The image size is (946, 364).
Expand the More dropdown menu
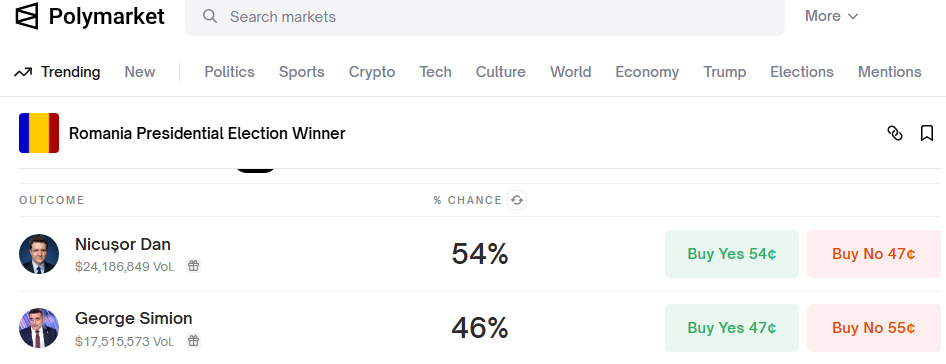click(831, 16)
